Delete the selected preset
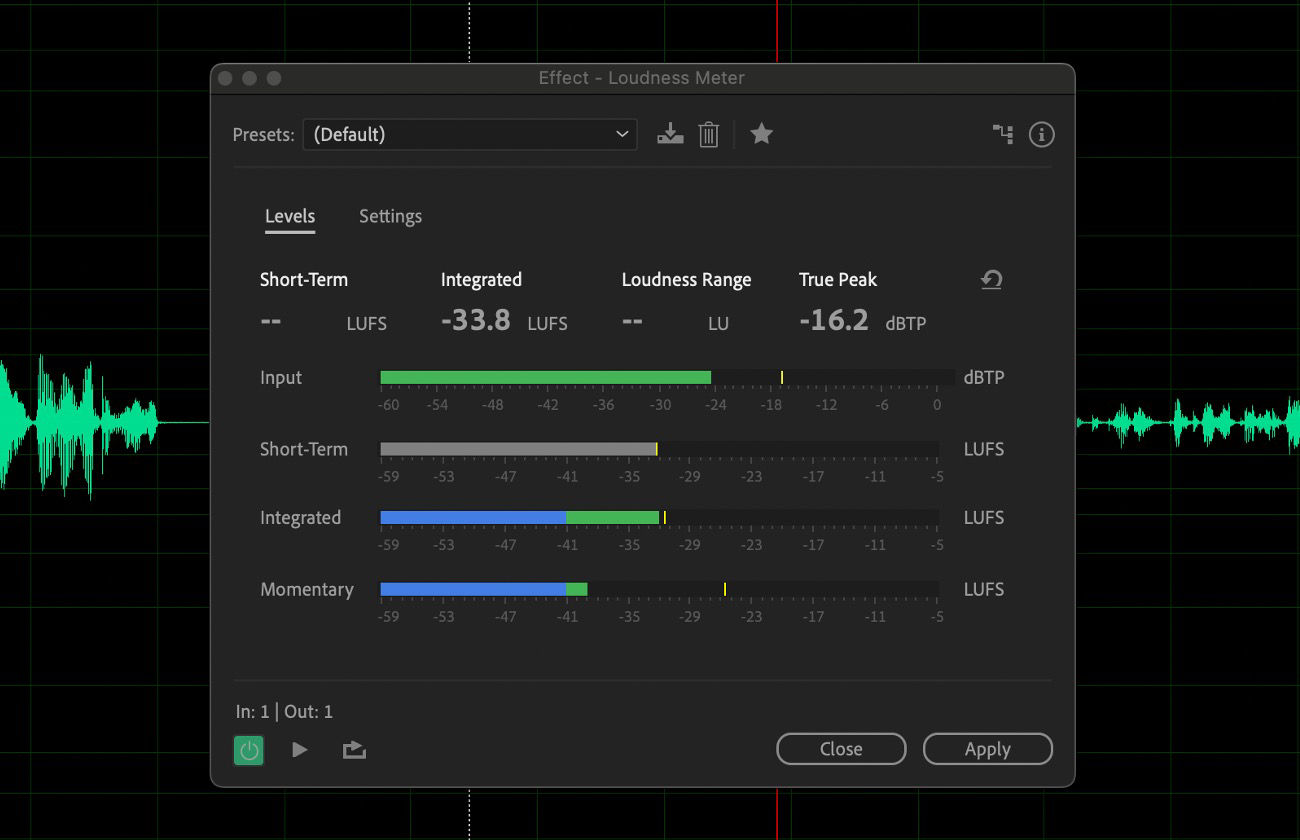The image size is (1300, 840). tap(709, 133)
